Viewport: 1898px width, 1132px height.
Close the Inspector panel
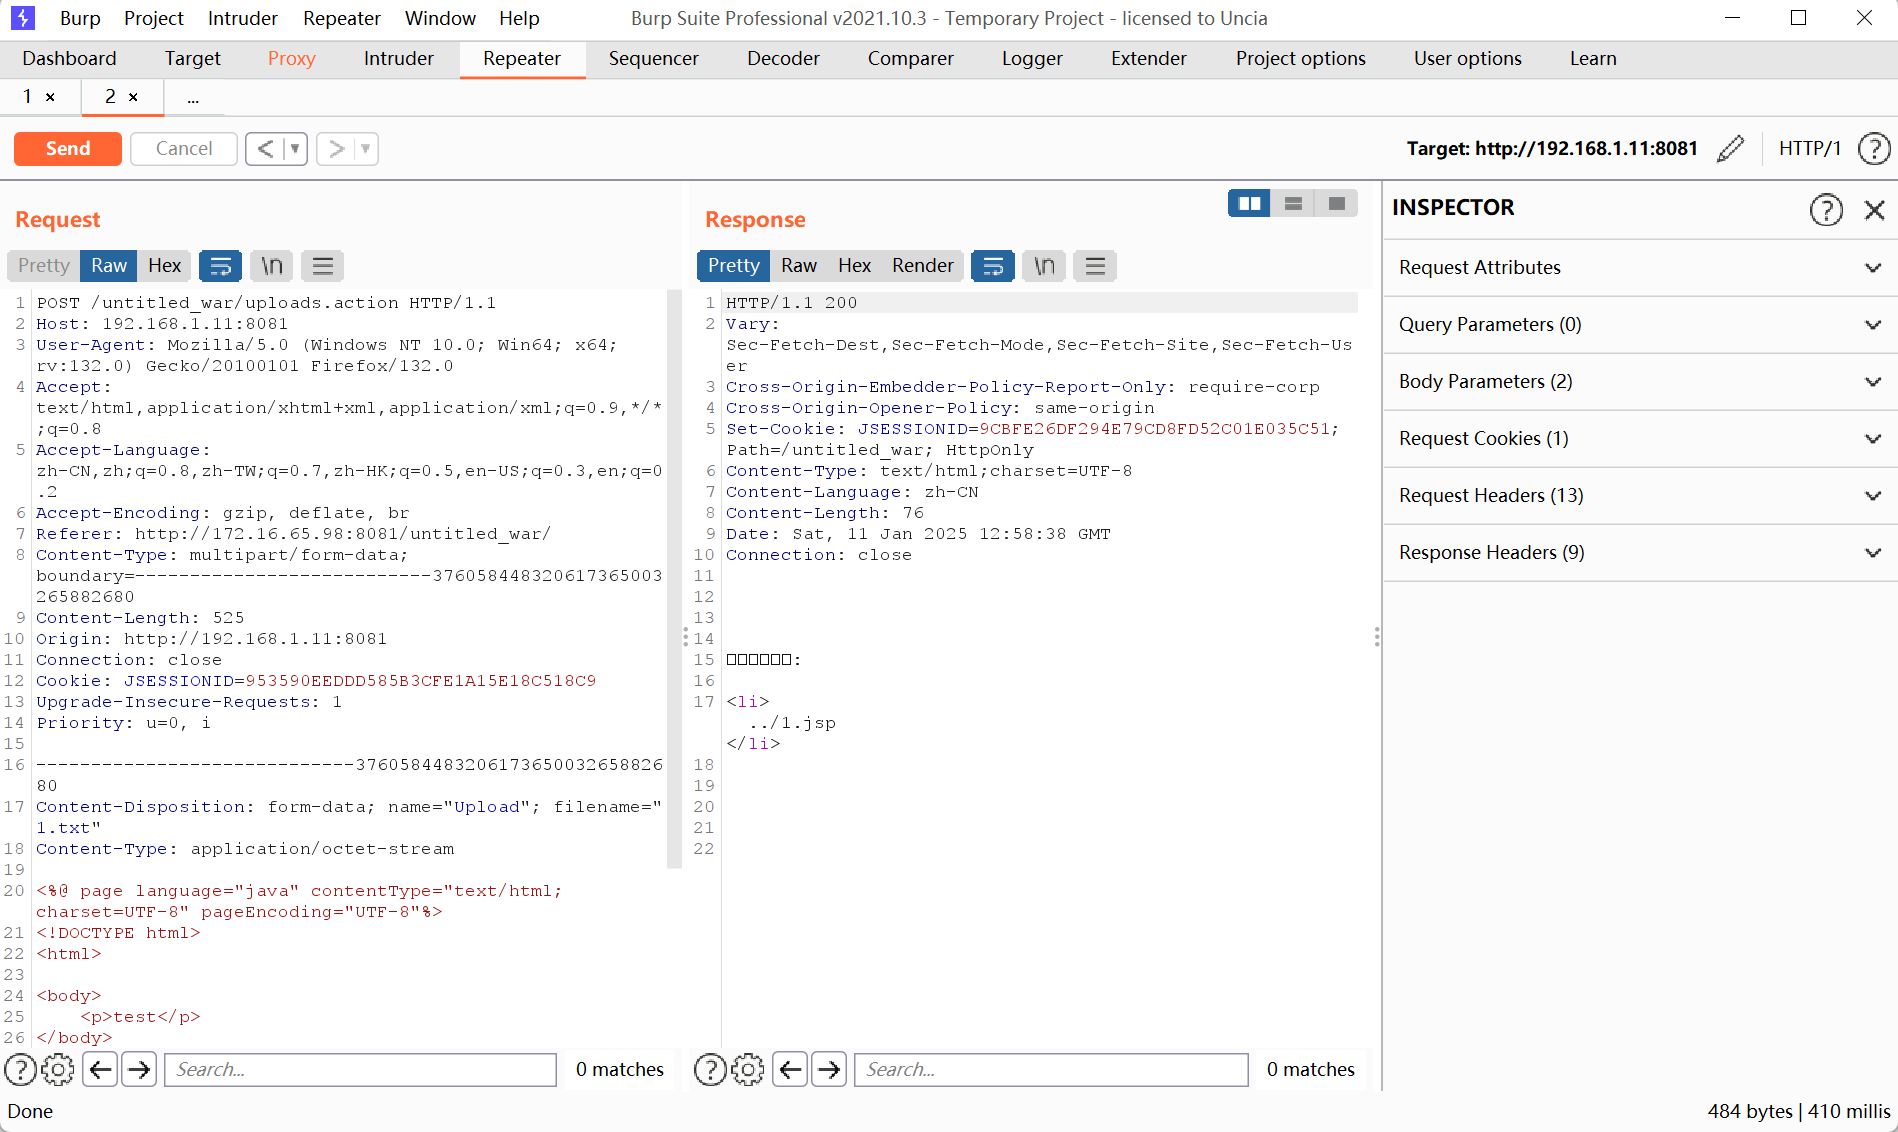tap(1874, 209)
